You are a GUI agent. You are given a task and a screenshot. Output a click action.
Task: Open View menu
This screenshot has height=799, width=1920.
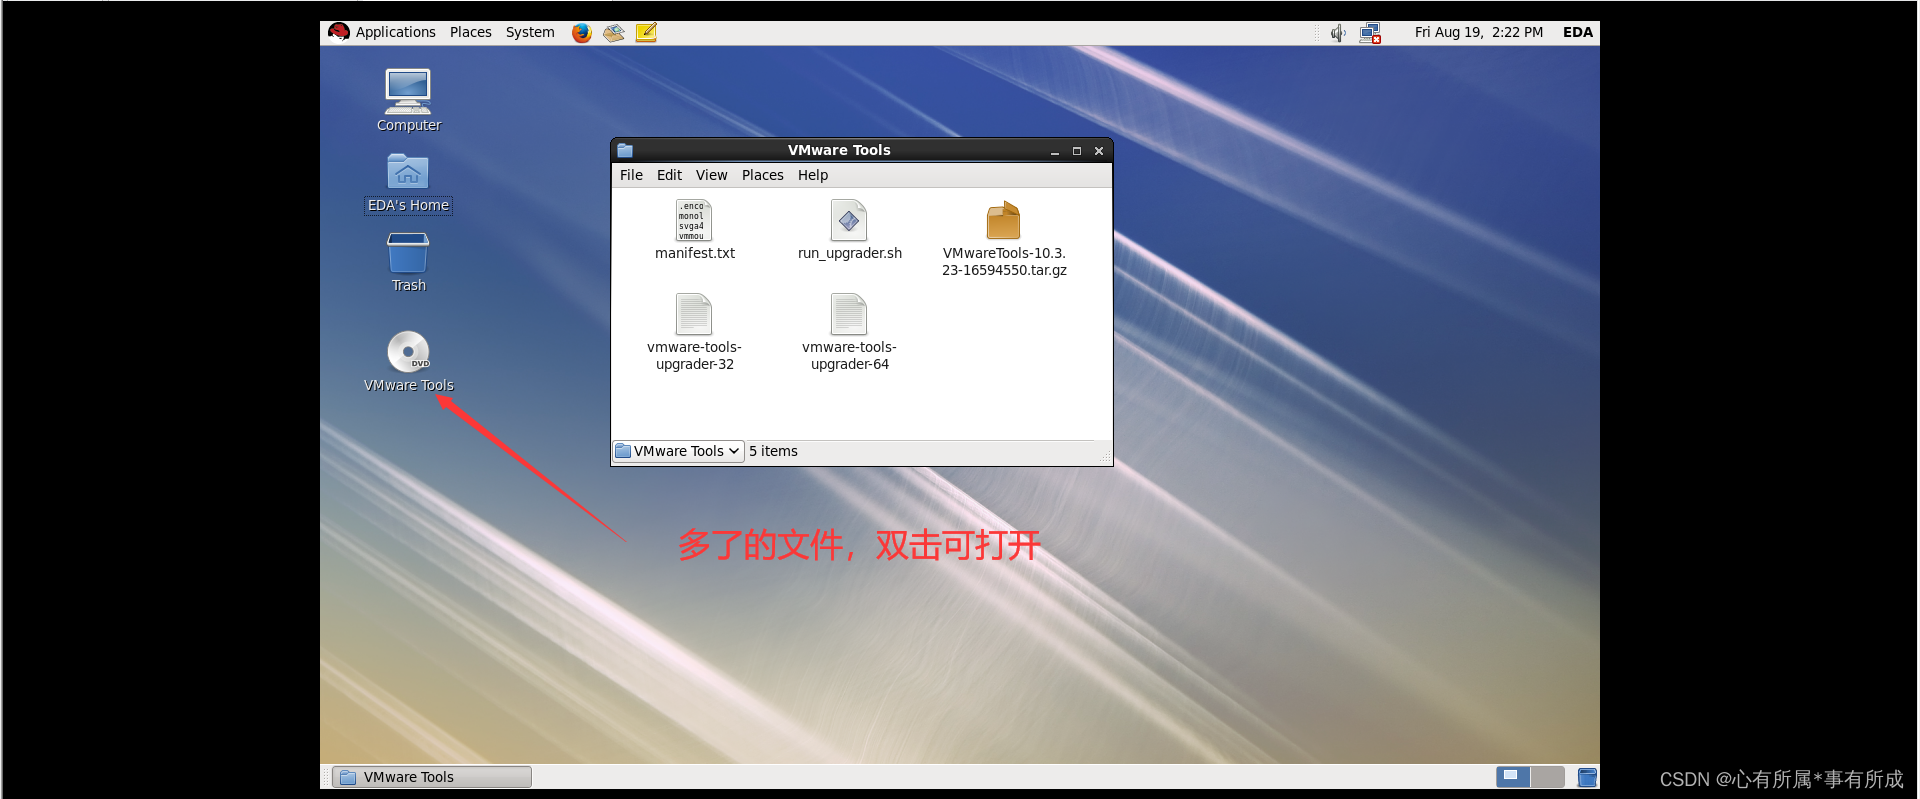pos(711,175)
